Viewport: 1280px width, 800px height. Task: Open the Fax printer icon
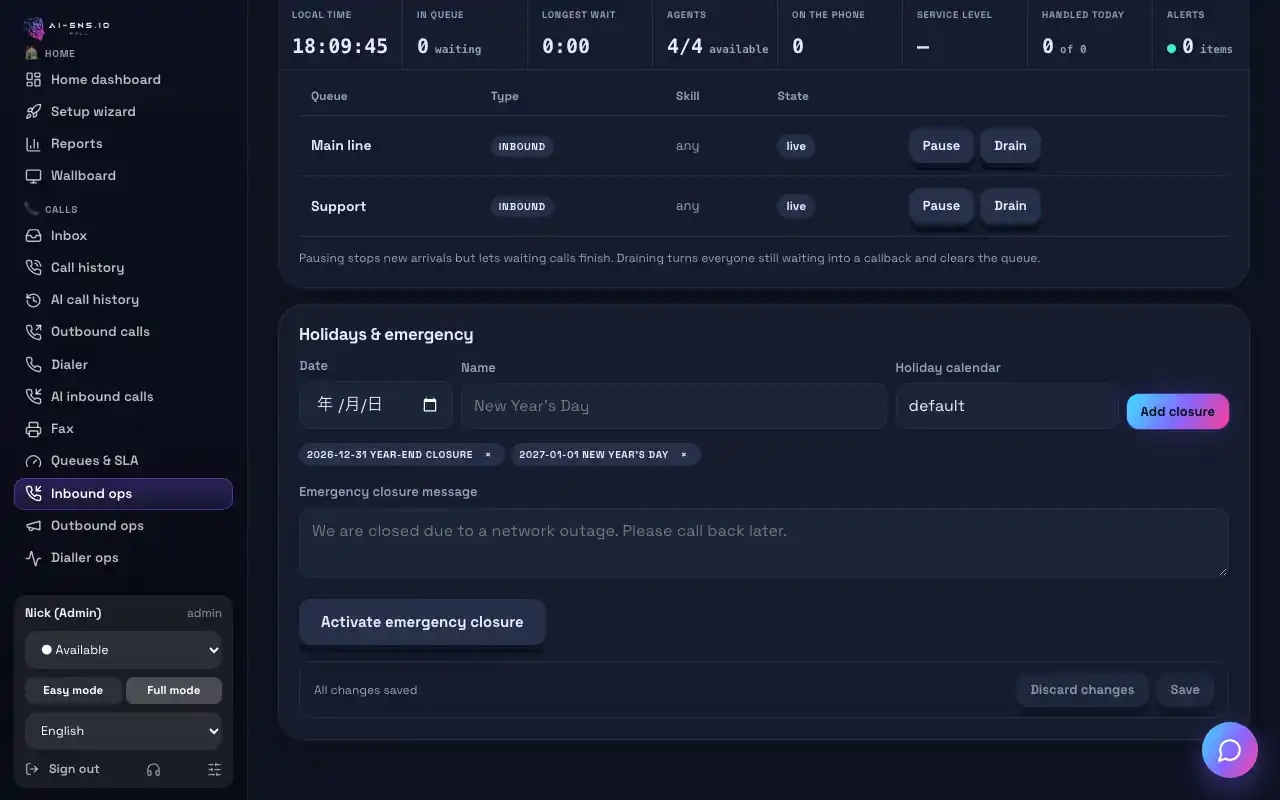(x=33, y=429)
